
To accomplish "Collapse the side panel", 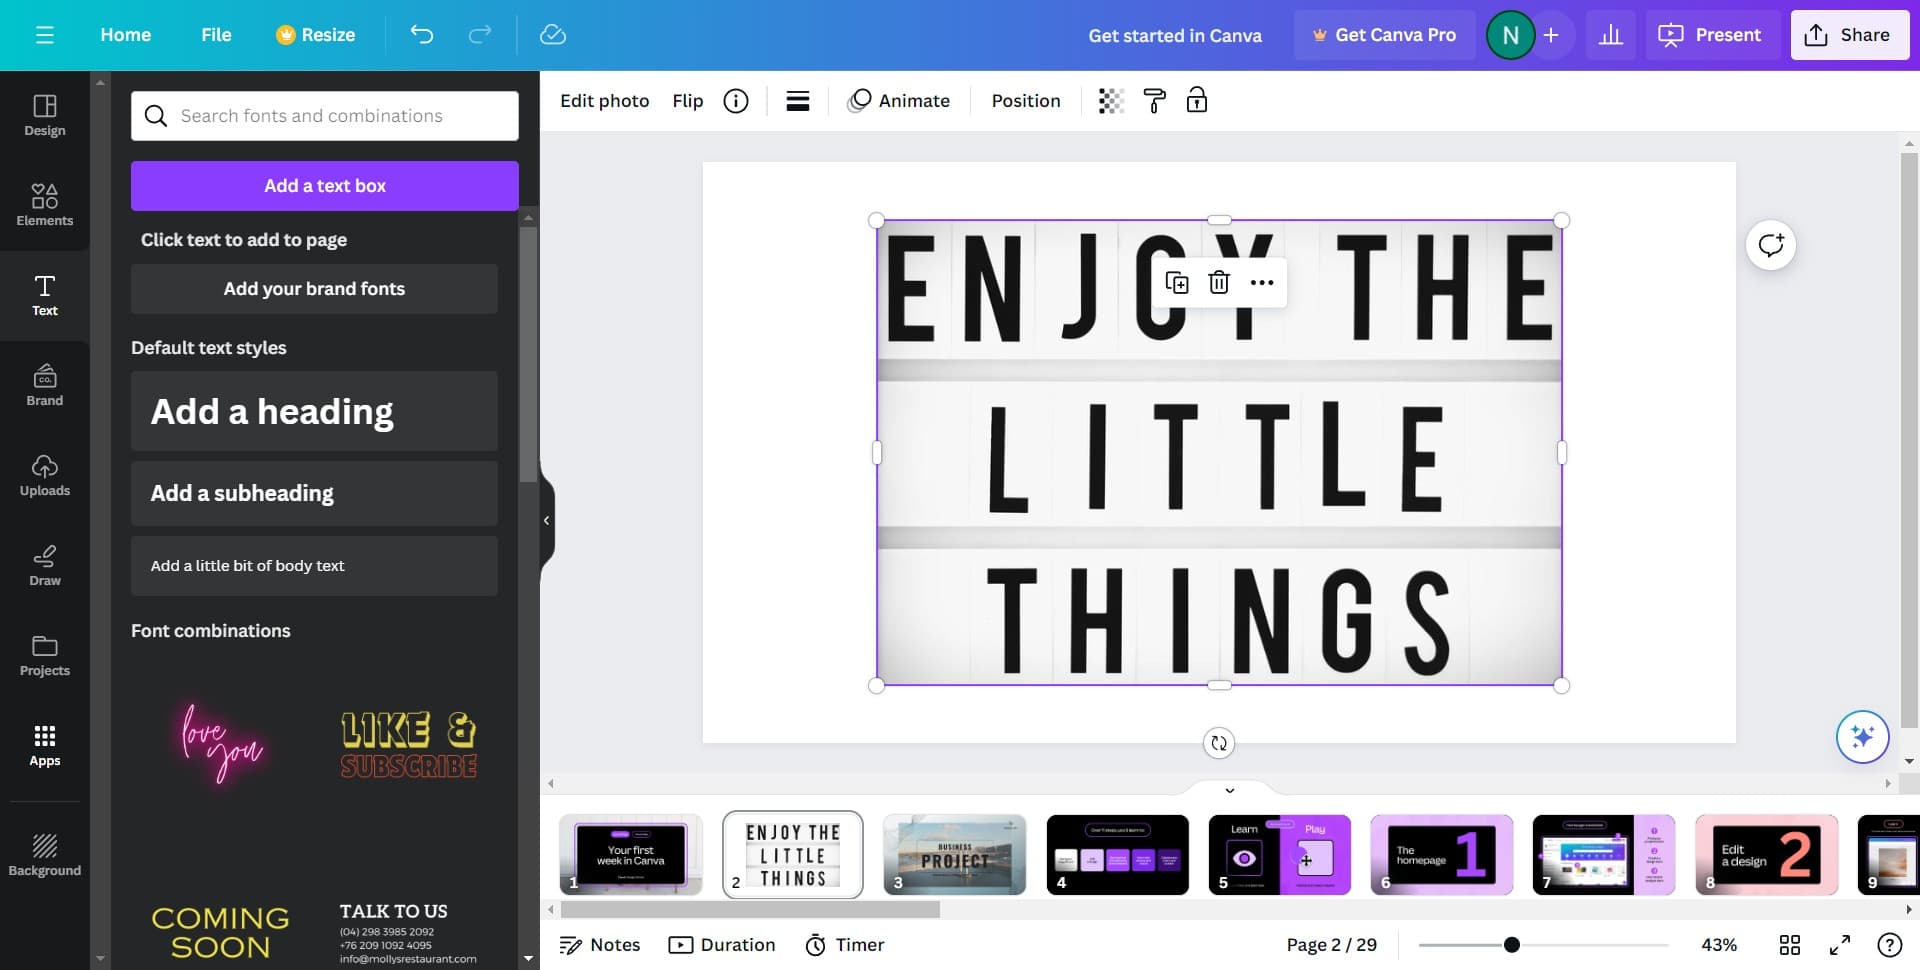I will coord(546,520).
